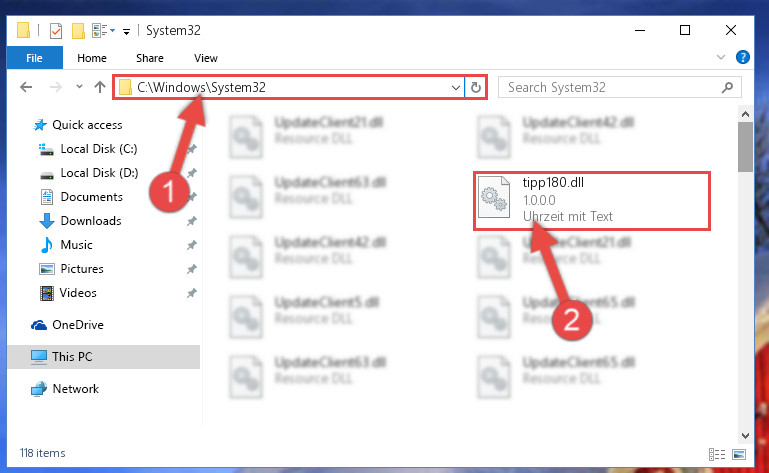The width and height of the screenshot is (769, 473).
Task: Switch to the View ribbon tab
Action: coord(205,58)
